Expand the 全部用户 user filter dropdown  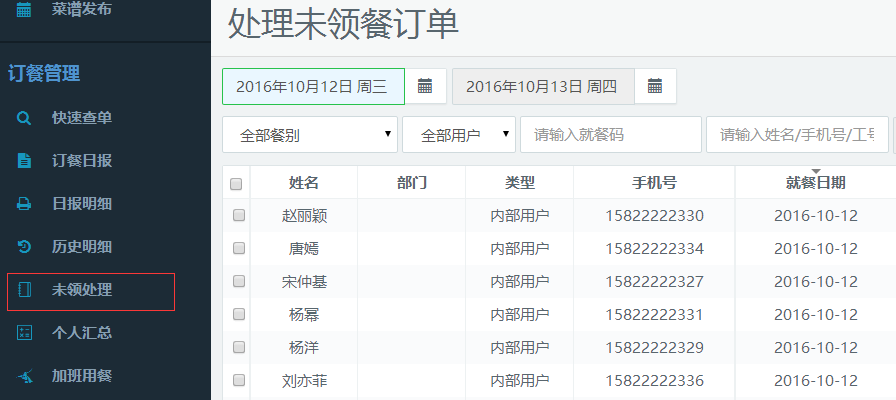458,135
